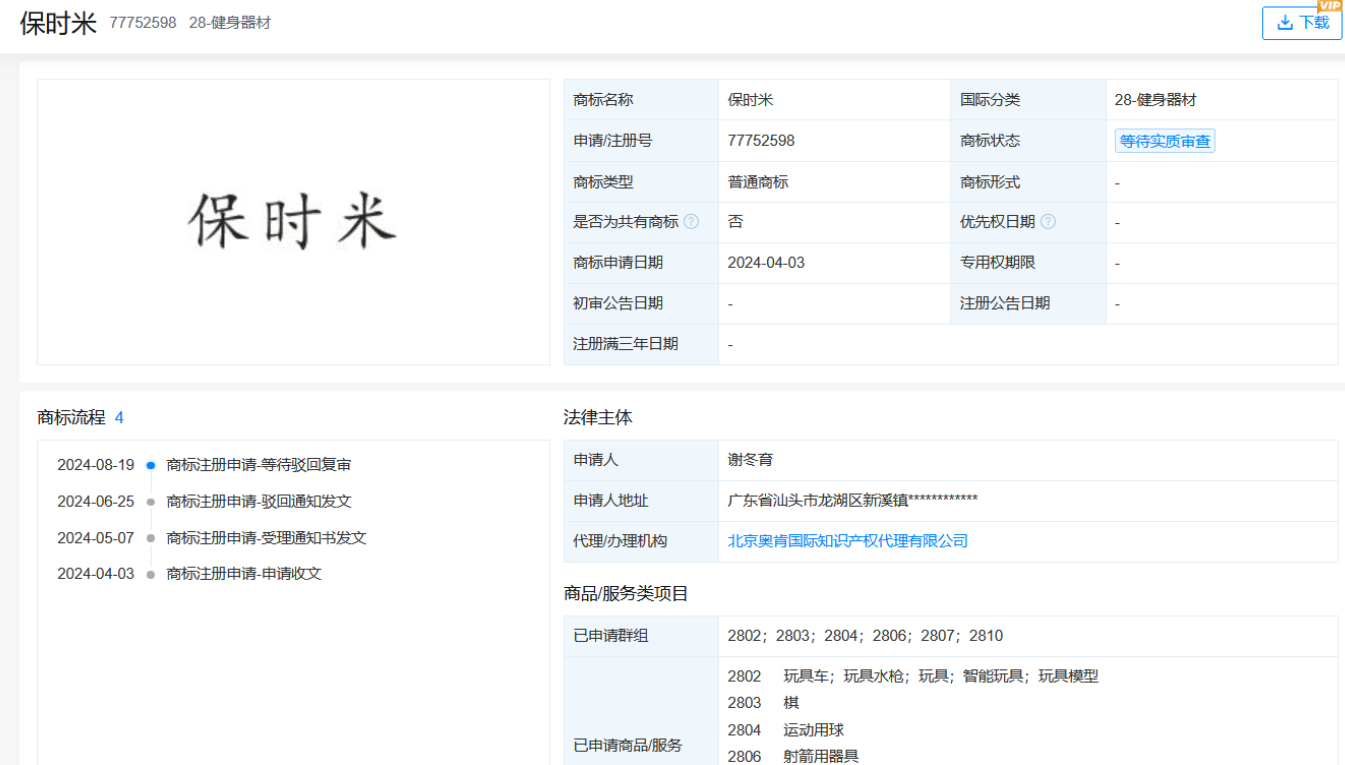Click application number 77752598 in the table
This screenshot has width=1345, height=765.
tap(761, 141)
